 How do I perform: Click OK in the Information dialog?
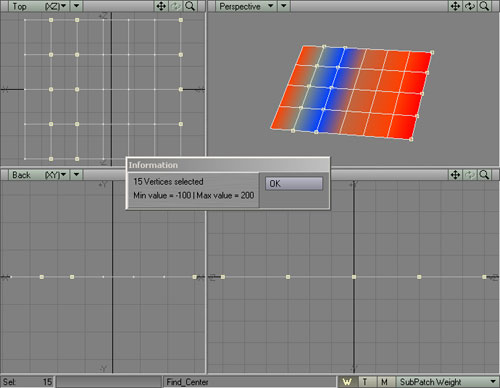click(294, 184)
